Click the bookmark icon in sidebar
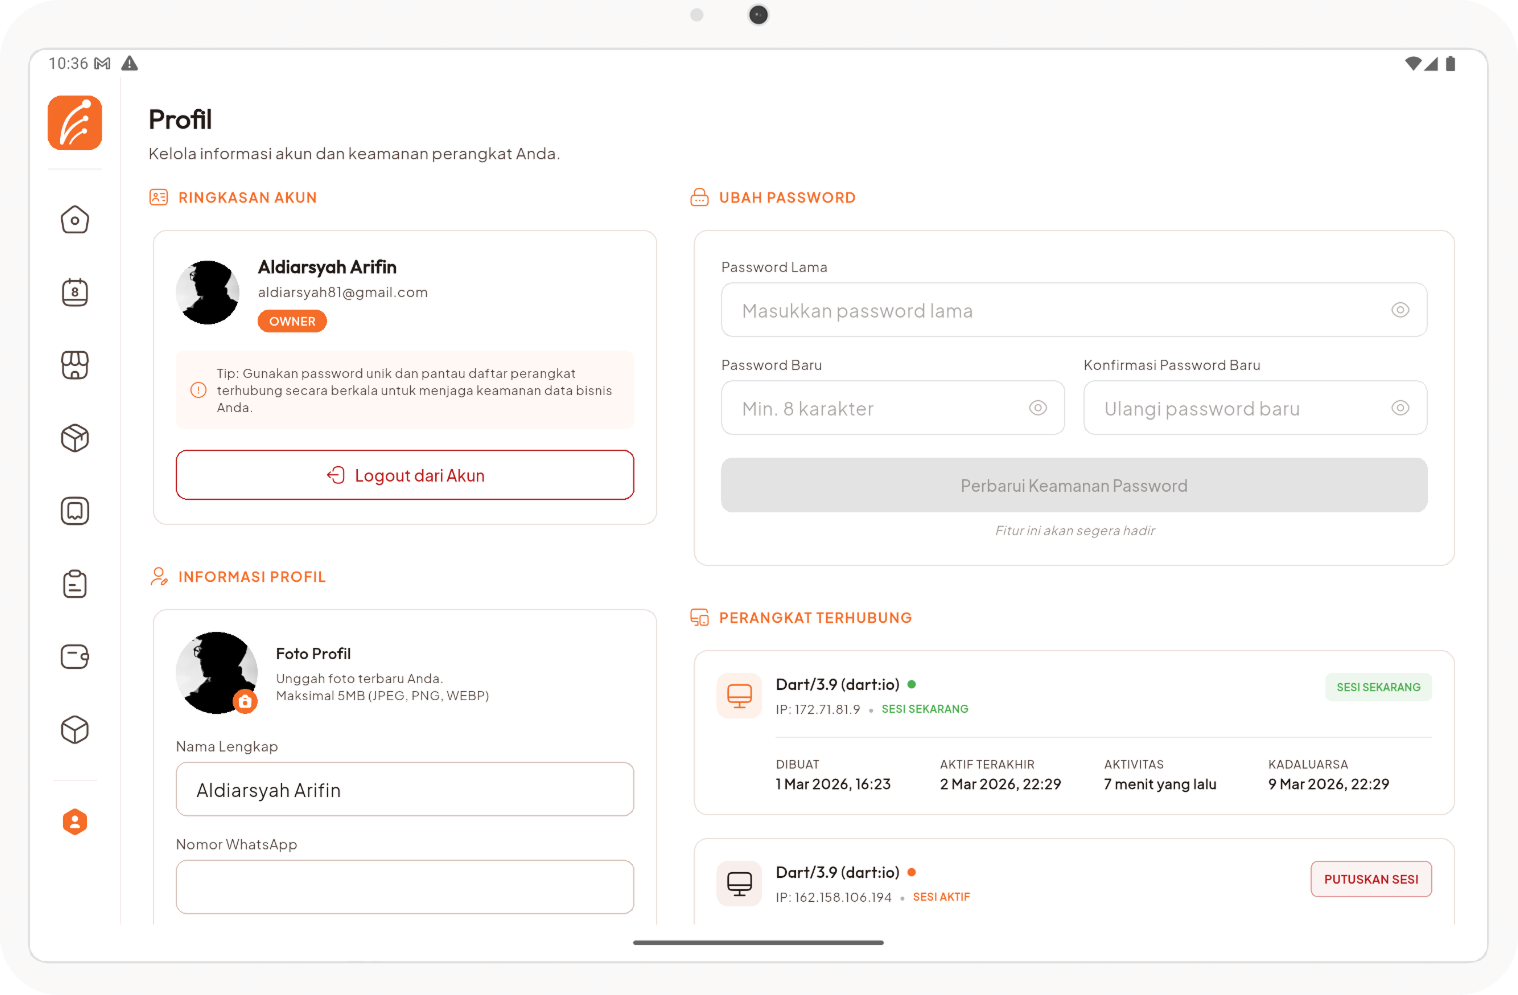 [75, 511]
